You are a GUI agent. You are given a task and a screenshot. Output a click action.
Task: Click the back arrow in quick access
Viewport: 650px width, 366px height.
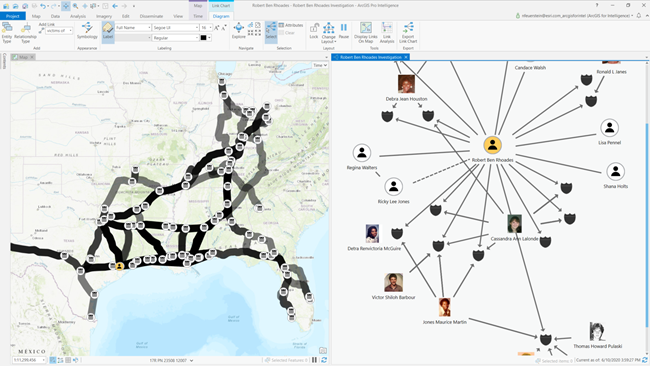pyautogui.click(x=115, y=6)
